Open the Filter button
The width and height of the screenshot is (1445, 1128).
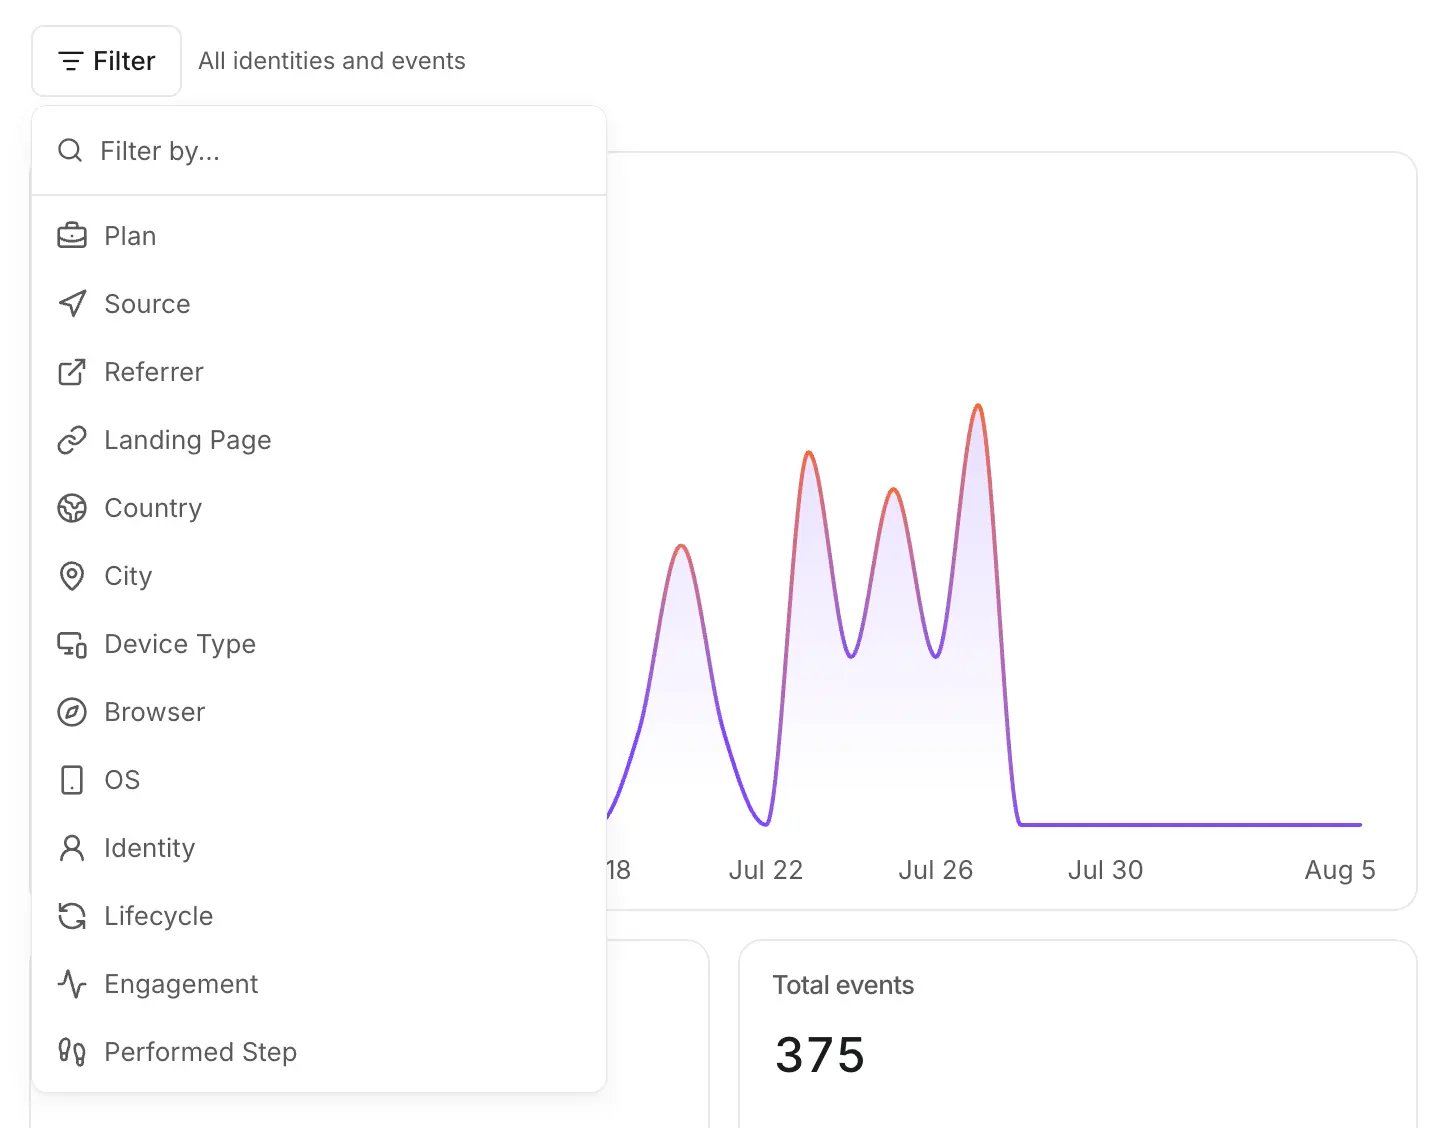tap(106, 61)
